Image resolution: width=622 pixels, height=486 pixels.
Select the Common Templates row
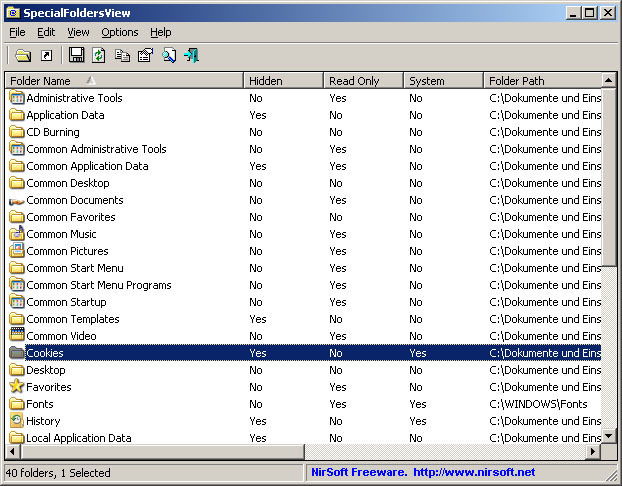pyautogui.click(x=305, y=319)
